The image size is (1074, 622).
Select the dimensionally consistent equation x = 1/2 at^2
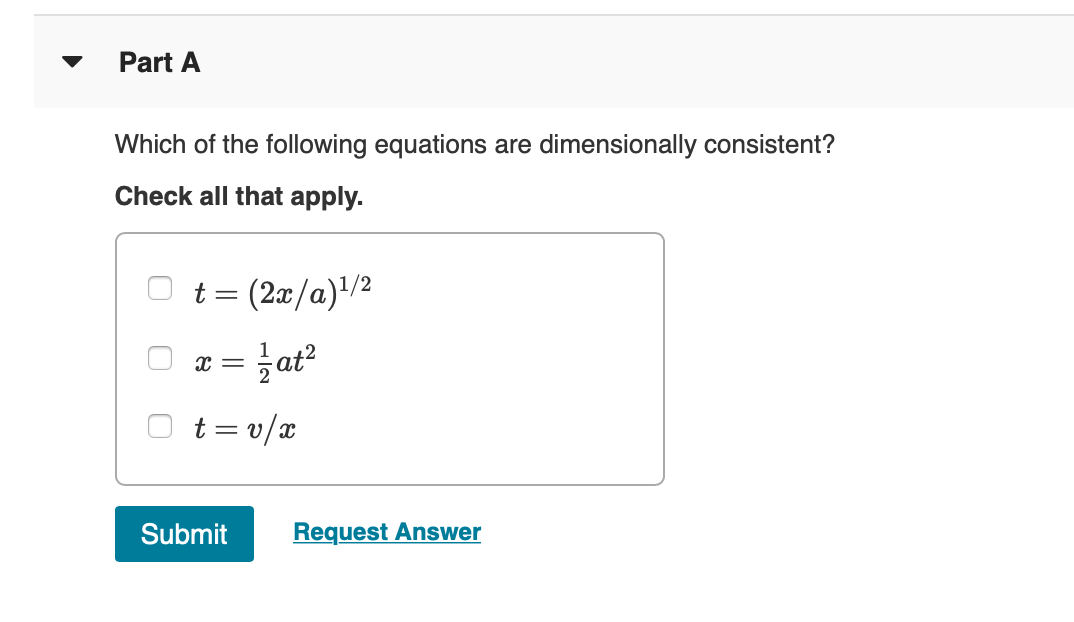click(x=159, y=358)
